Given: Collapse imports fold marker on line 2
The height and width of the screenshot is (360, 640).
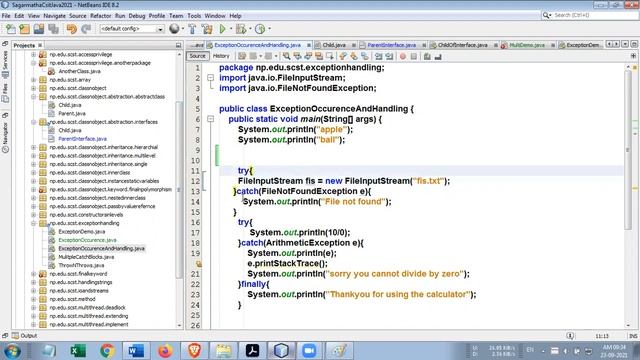Looking at the screenshot, I should (x=211, y=78).
